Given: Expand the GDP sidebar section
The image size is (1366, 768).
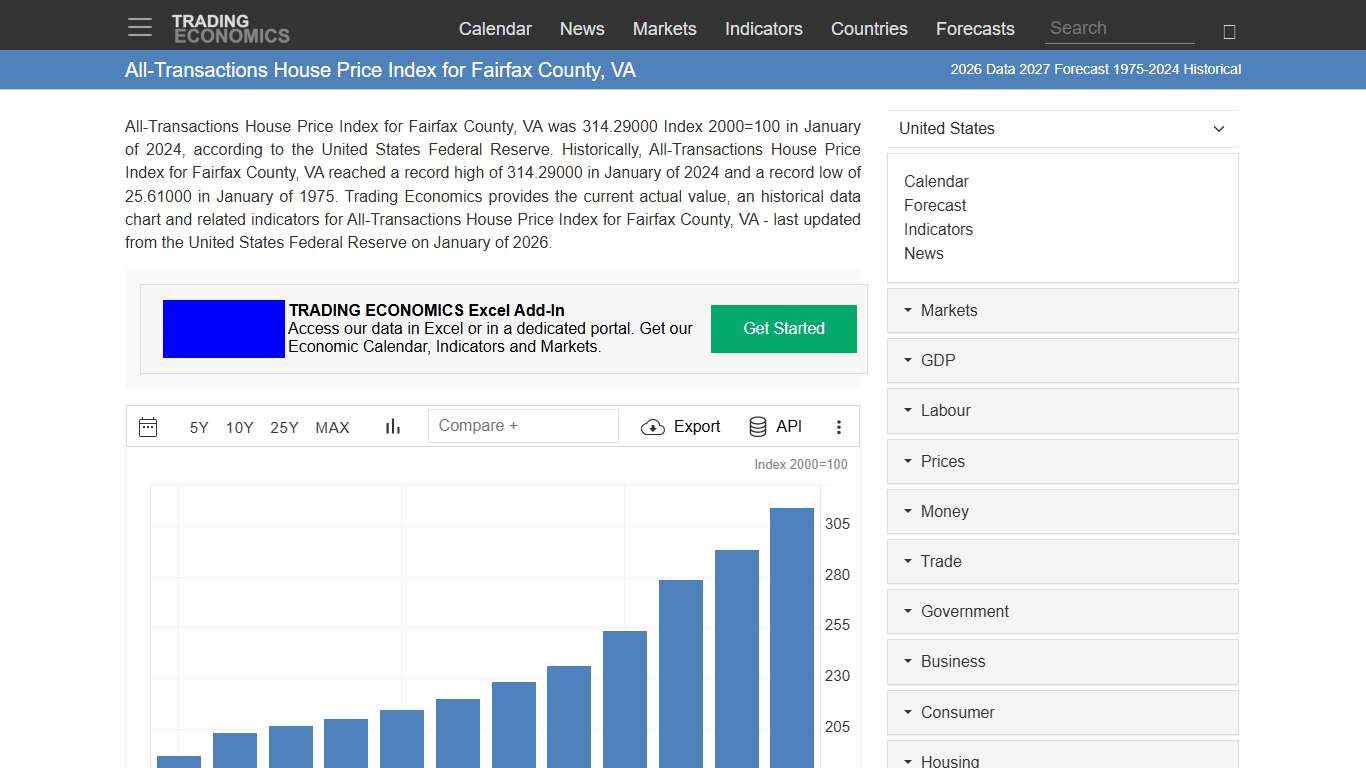Looking at the screenshot, I should pos(1062,361).
